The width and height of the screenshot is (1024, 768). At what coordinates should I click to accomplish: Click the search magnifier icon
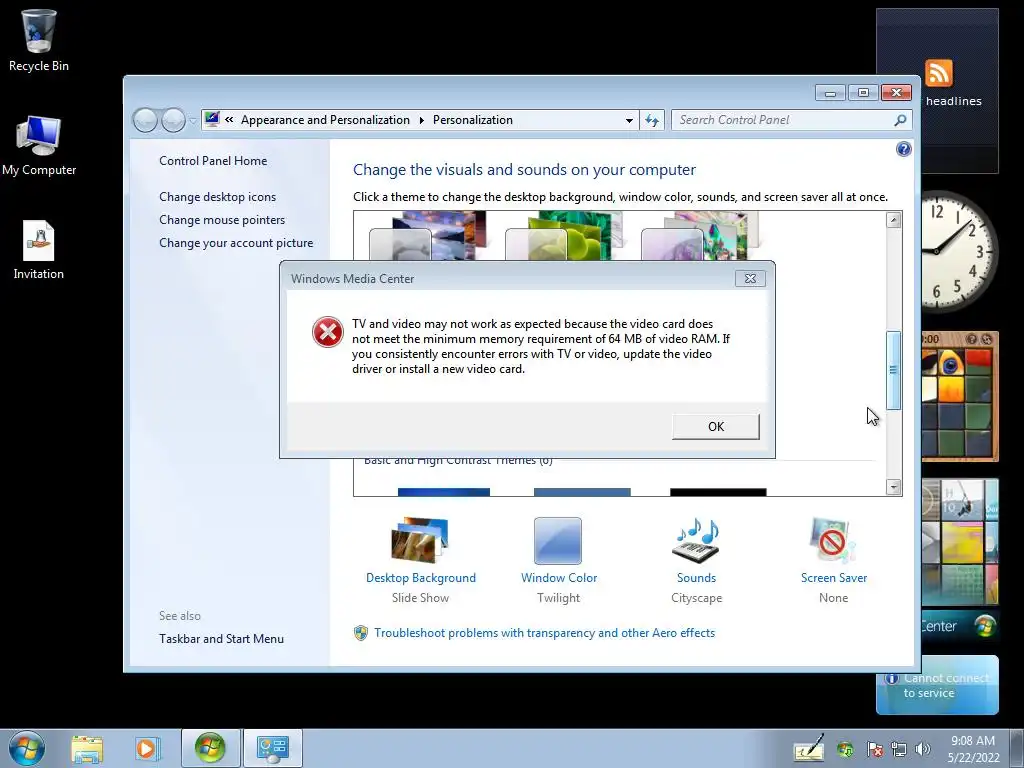point(900,120)
